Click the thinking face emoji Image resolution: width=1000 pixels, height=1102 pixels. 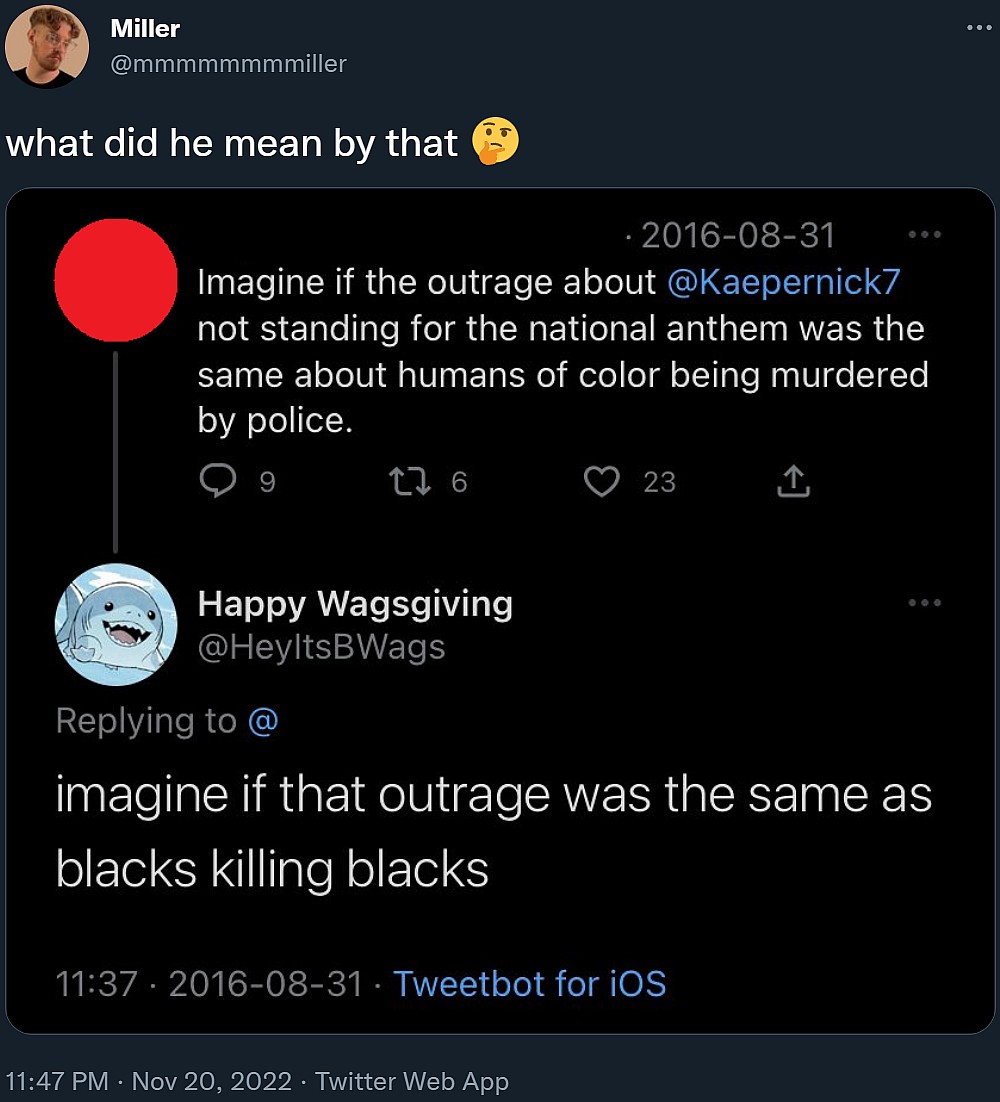pos(498,142)
